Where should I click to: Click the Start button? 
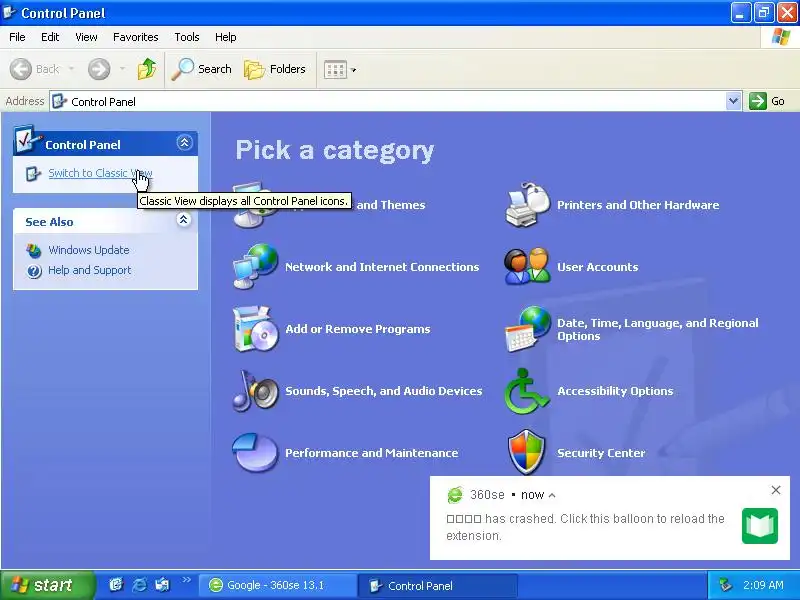[x=47, y=585]
